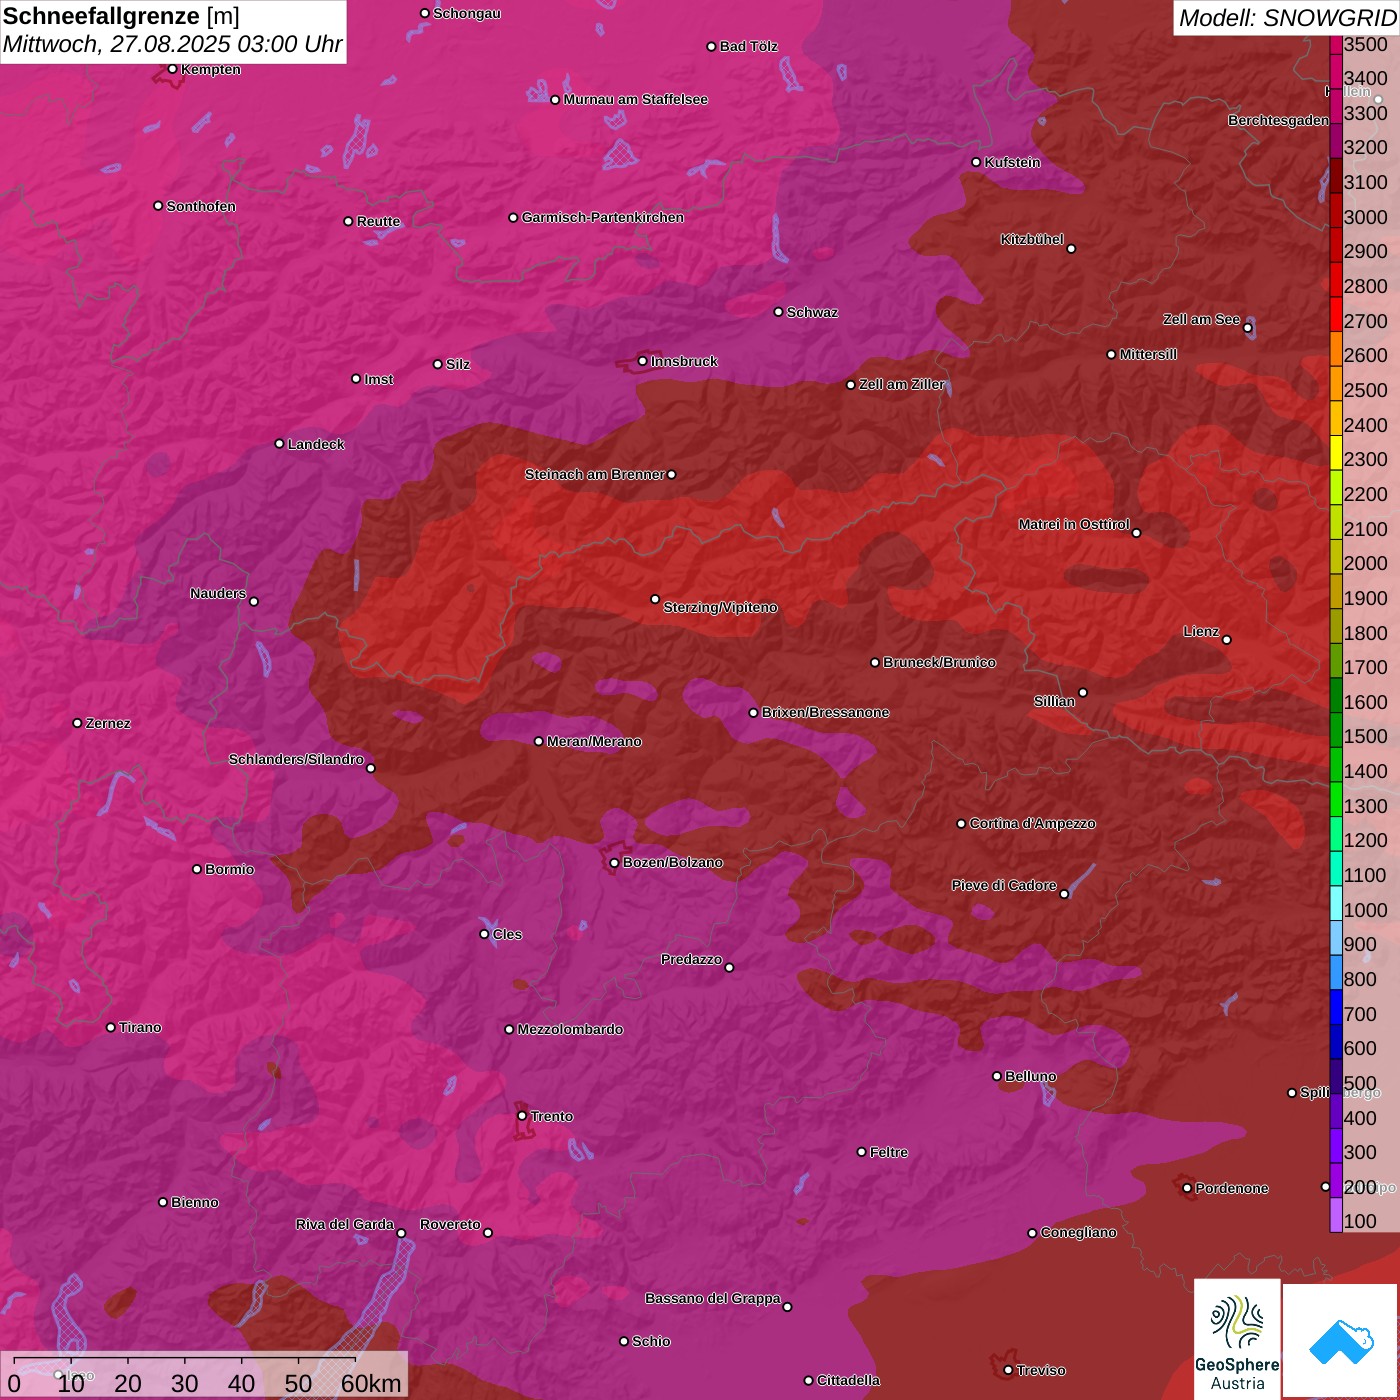
Task: Click the Zell am Ziller label
Action: (901, 384)
